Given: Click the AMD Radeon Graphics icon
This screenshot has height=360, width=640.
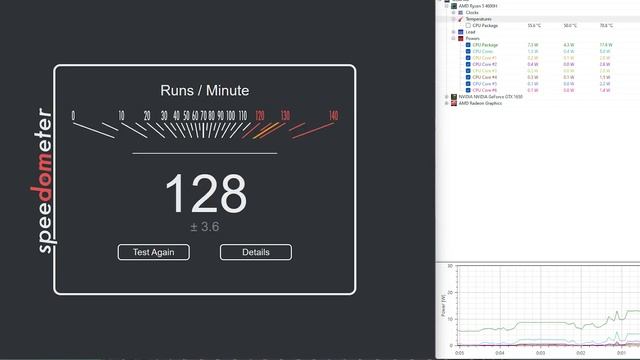Looking at the screenshot, I should pyautogui.click(x=454, y=103).
